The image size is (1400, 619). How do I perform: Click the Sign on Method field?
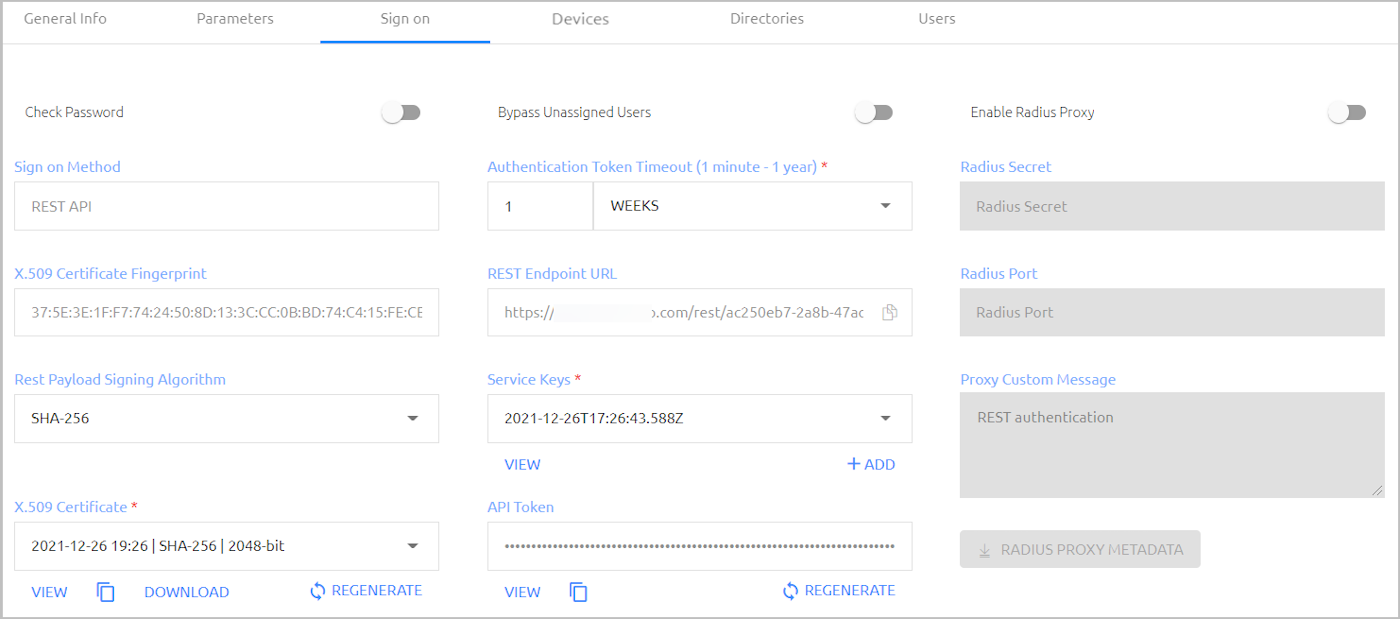point(226,206)
